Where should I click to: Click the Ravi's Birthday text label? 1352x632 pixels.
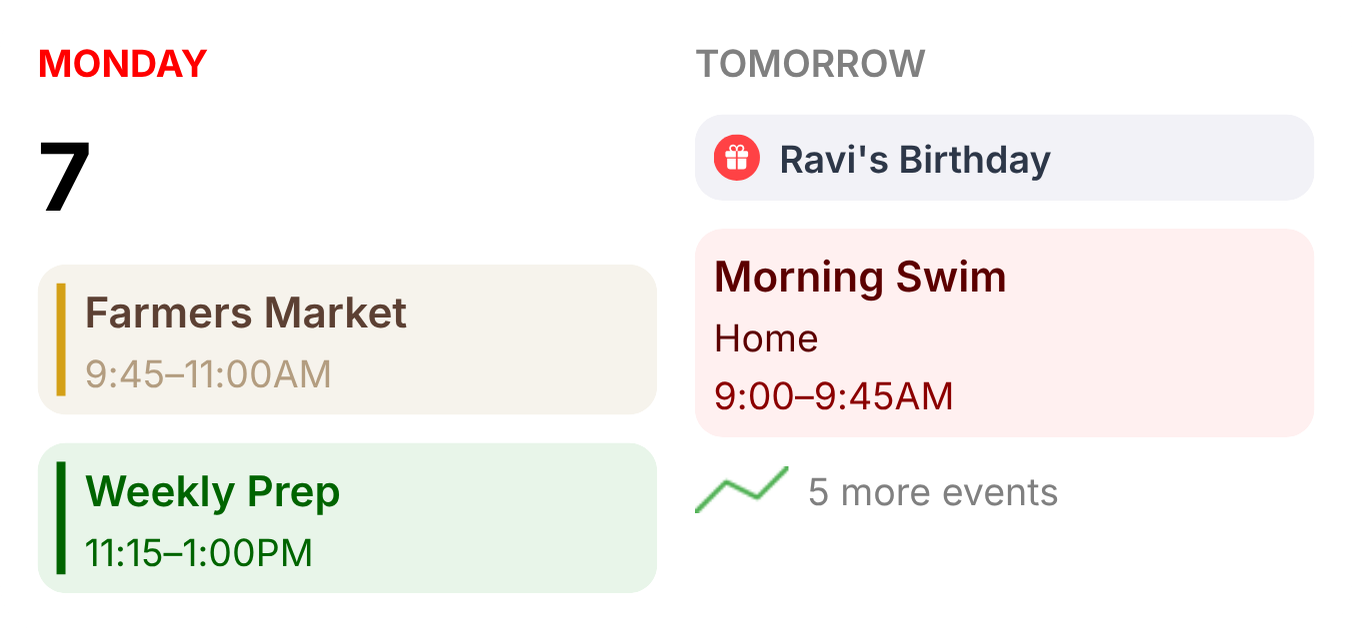tap(915, 159)
